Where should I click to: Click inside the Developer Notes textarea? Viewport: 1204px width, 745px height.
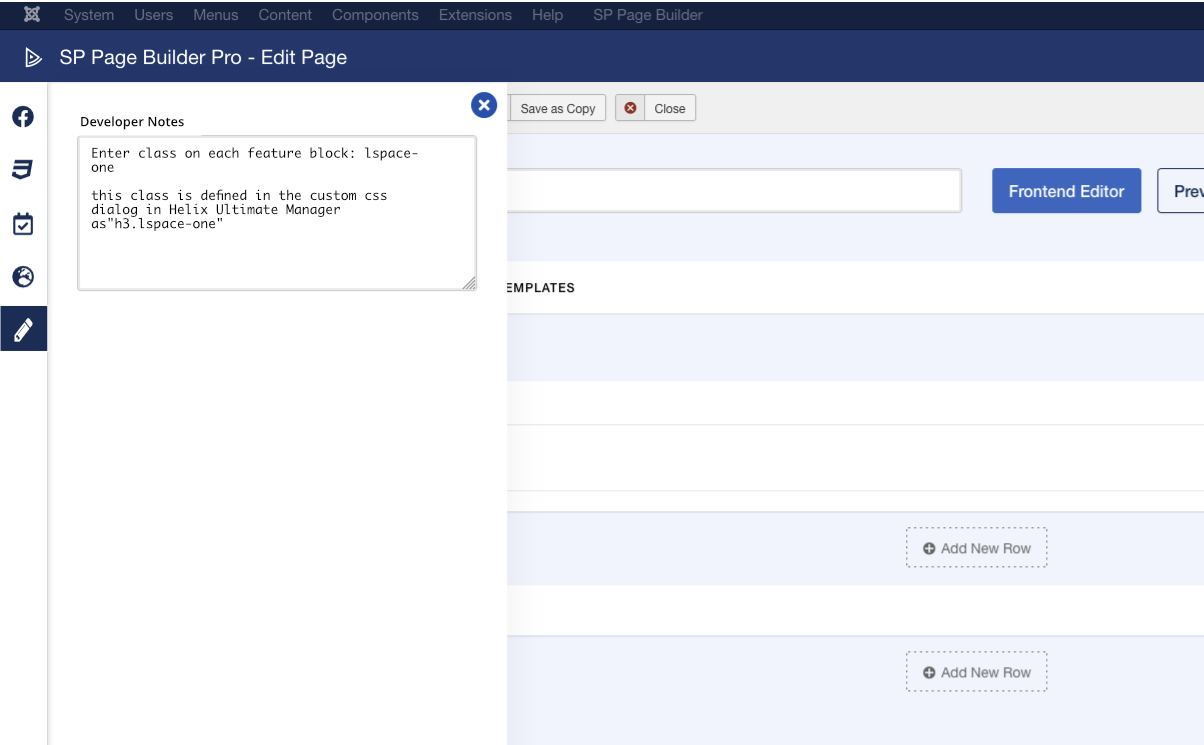click(277, 214)
